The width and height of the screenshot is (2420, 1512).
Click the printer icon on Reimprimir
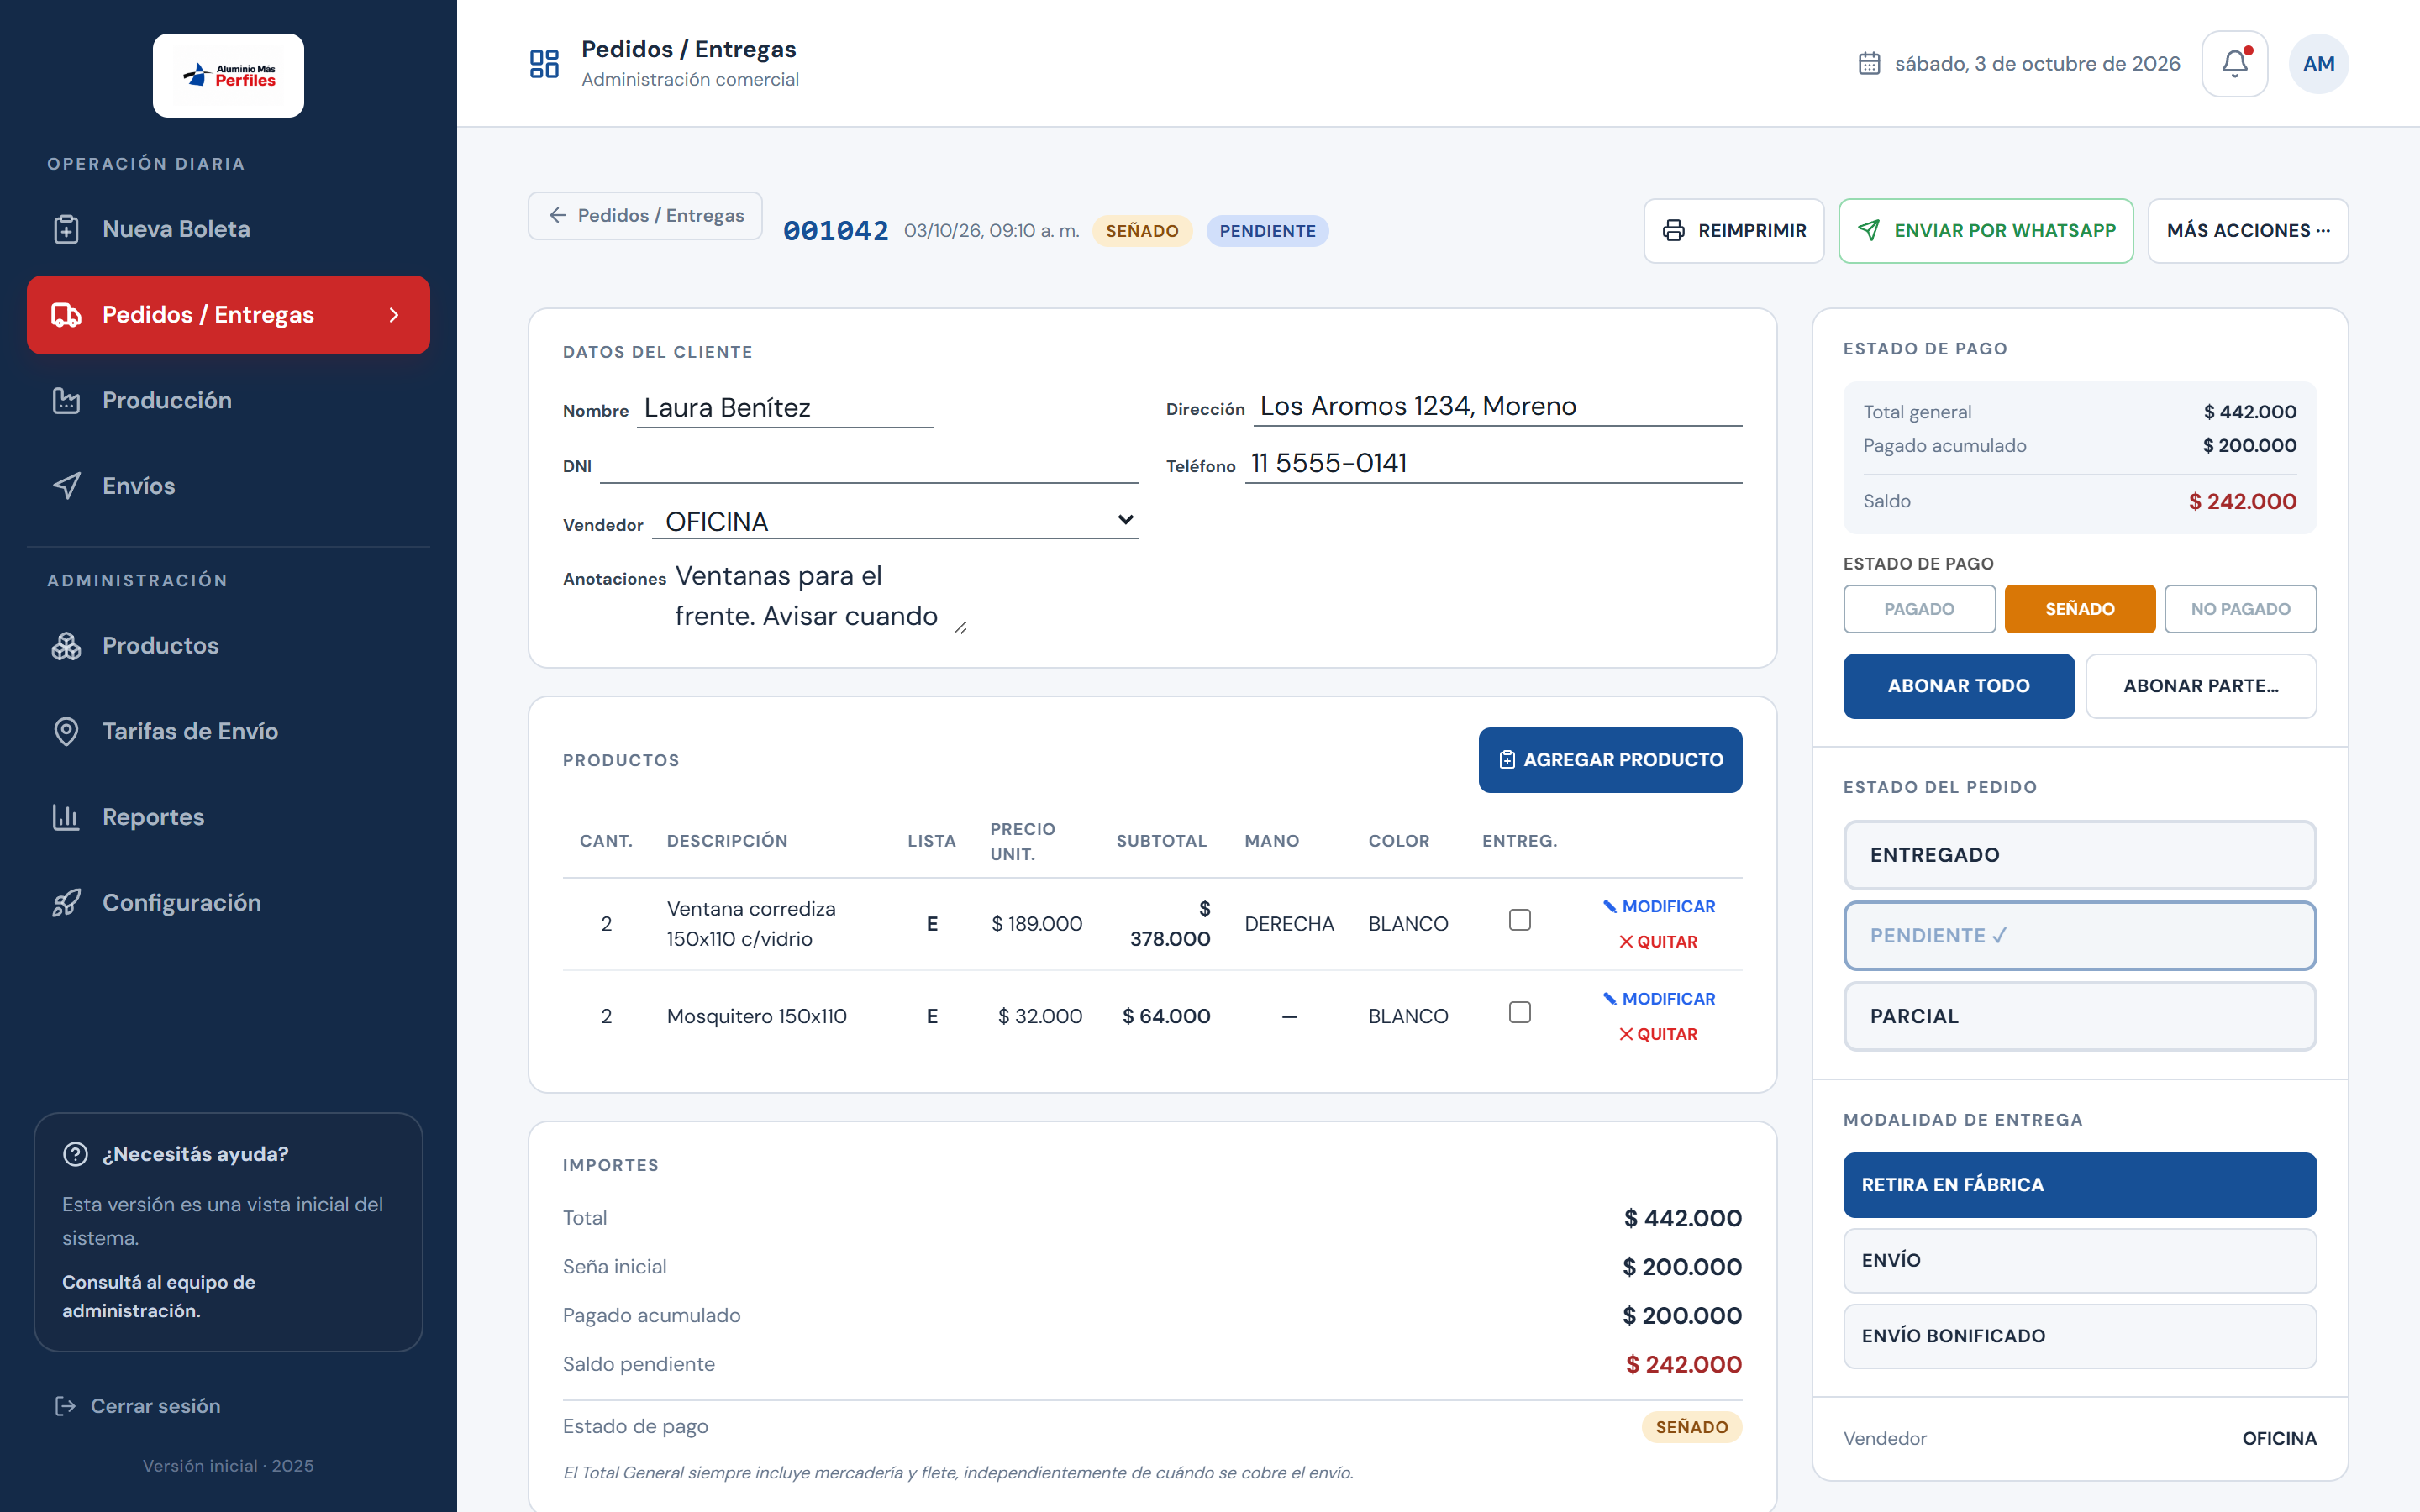1673,231
